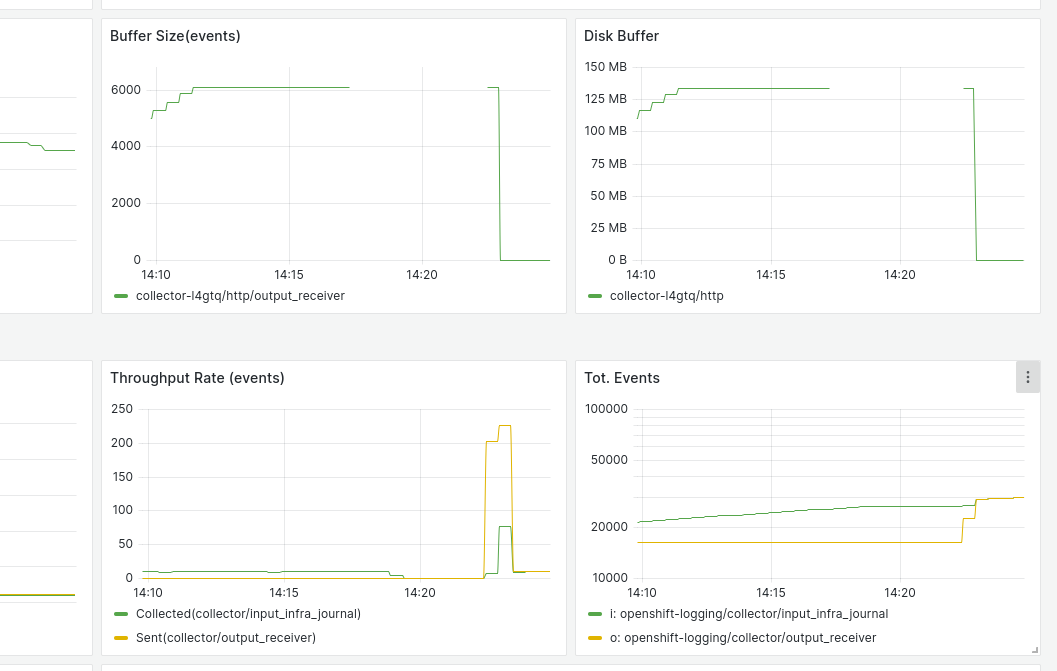1057x671 pixels.
Task: Open the yellow swatch beside the Sent legend
Action: click(122, 638)
